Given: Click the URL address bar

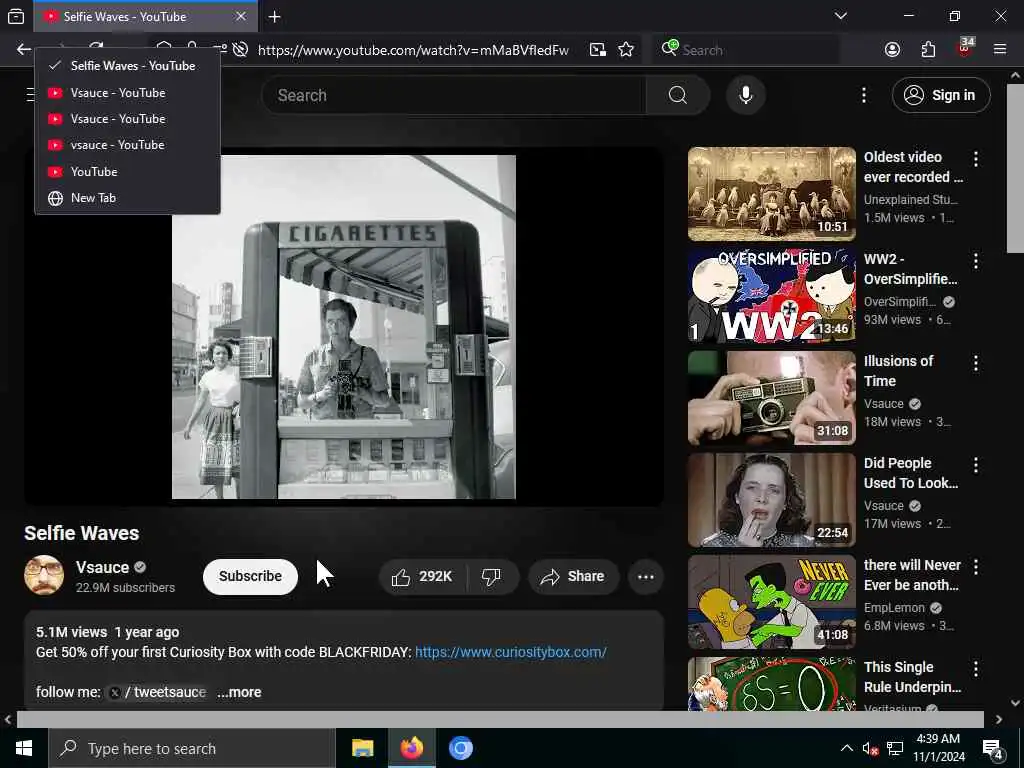Looking at the screenshot, I should [413, 50].
